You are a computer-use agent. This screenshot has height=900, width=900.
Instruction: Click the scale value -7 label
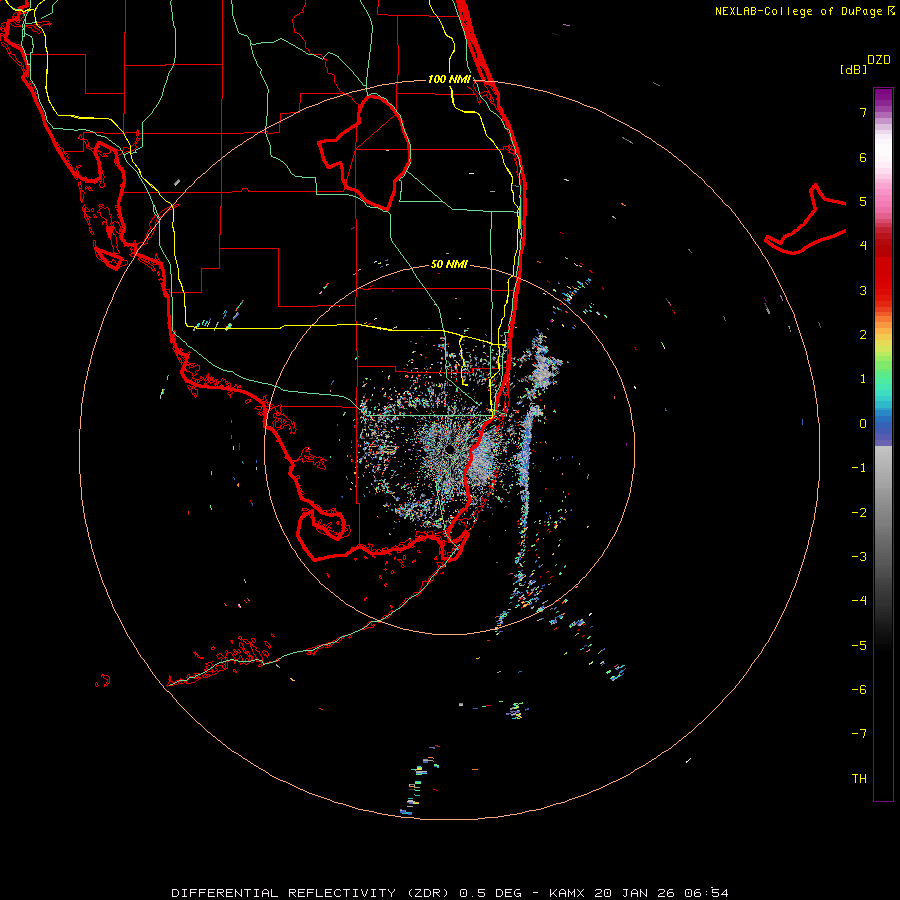click(859, 734)
